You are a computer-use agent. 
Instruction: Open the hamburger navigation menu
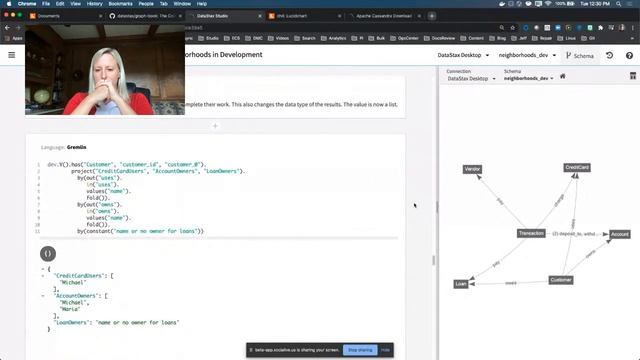pyautogui.click(x=11, y=55)
